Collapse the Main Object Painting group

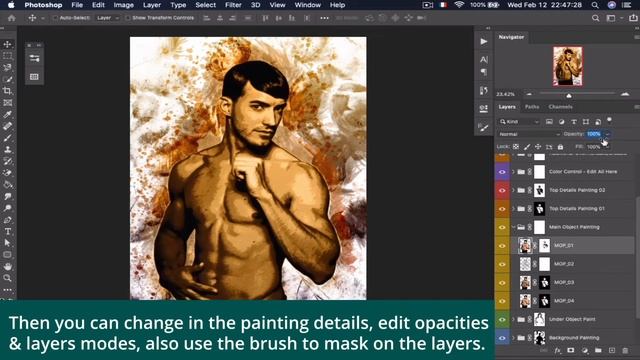(x=513, y=227)
